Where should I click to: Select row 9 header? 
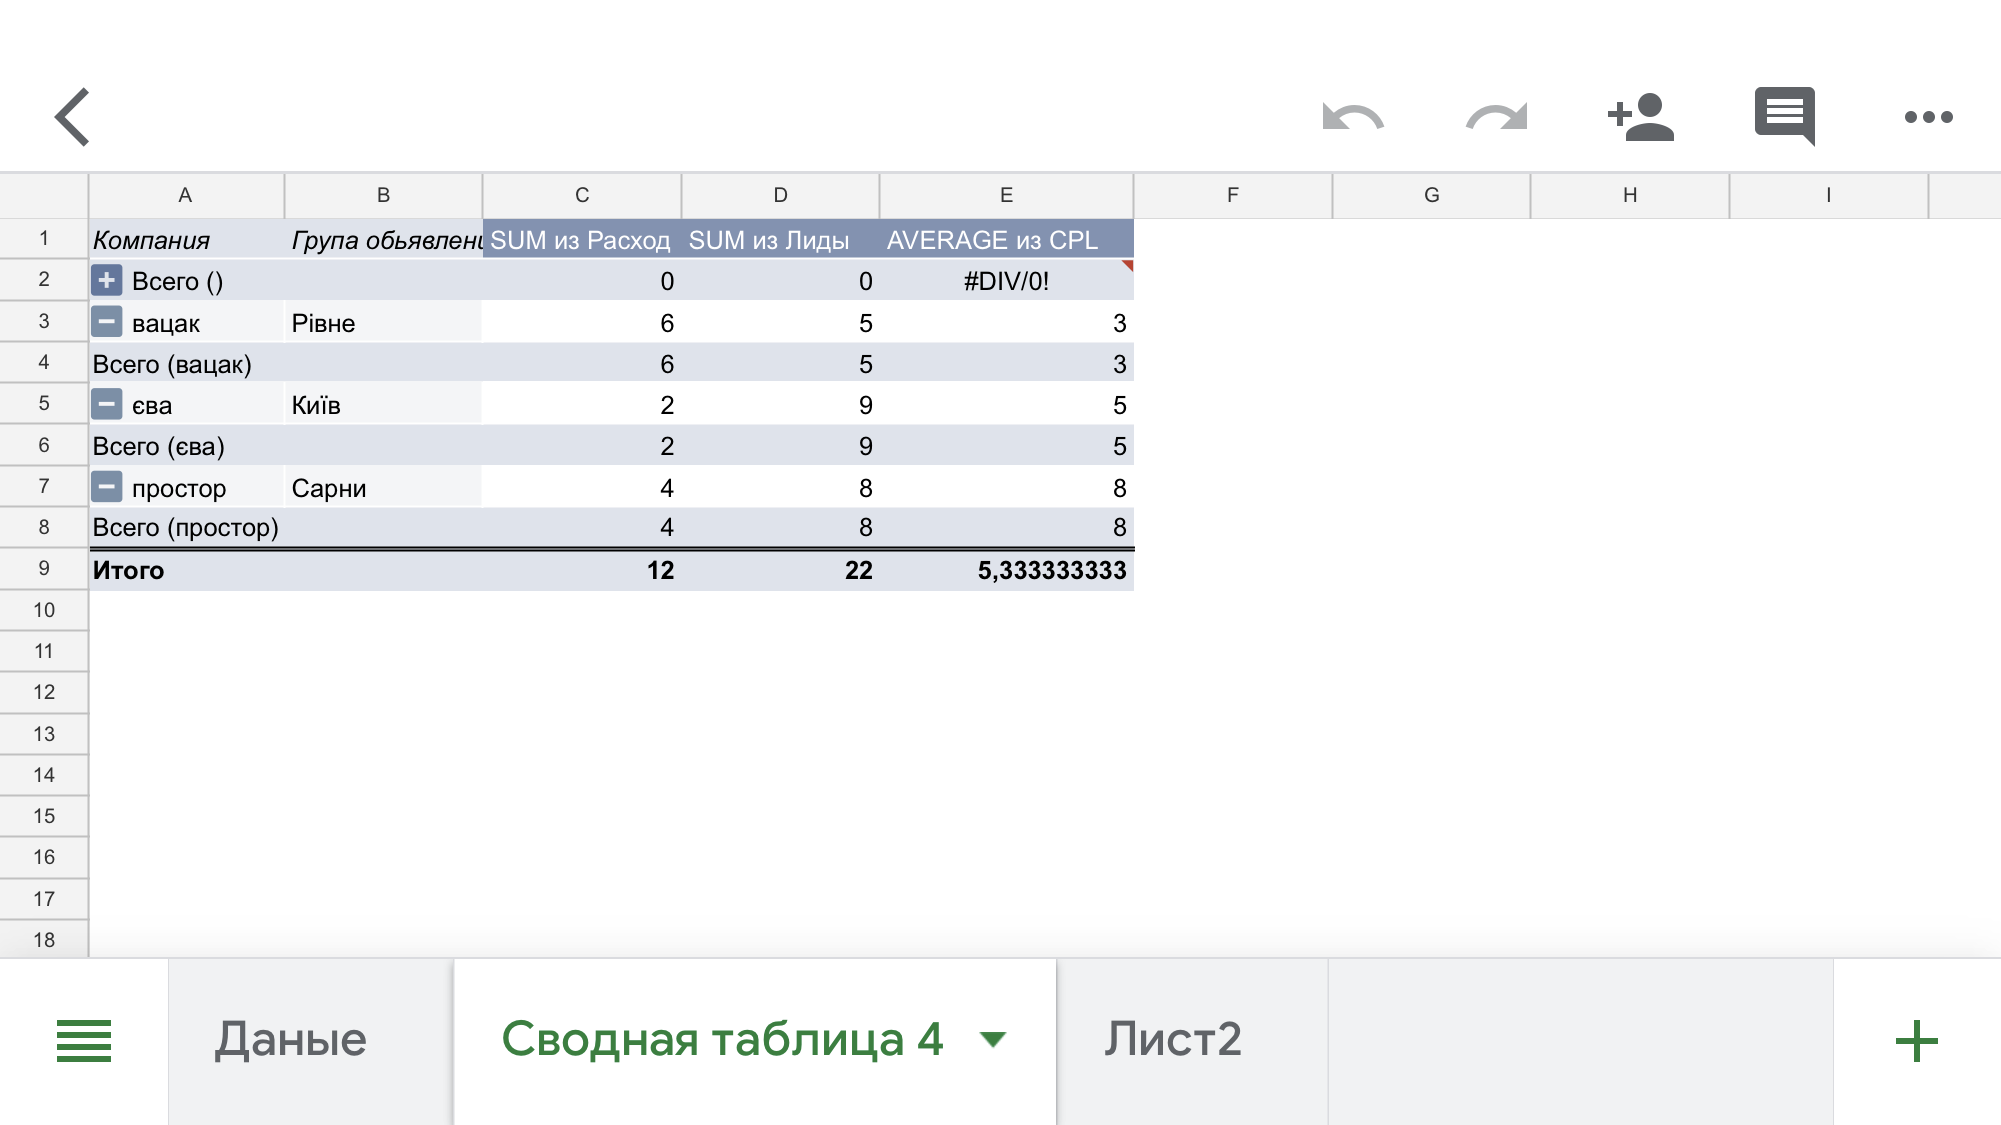pyautogui.click(x=44, y=569)
